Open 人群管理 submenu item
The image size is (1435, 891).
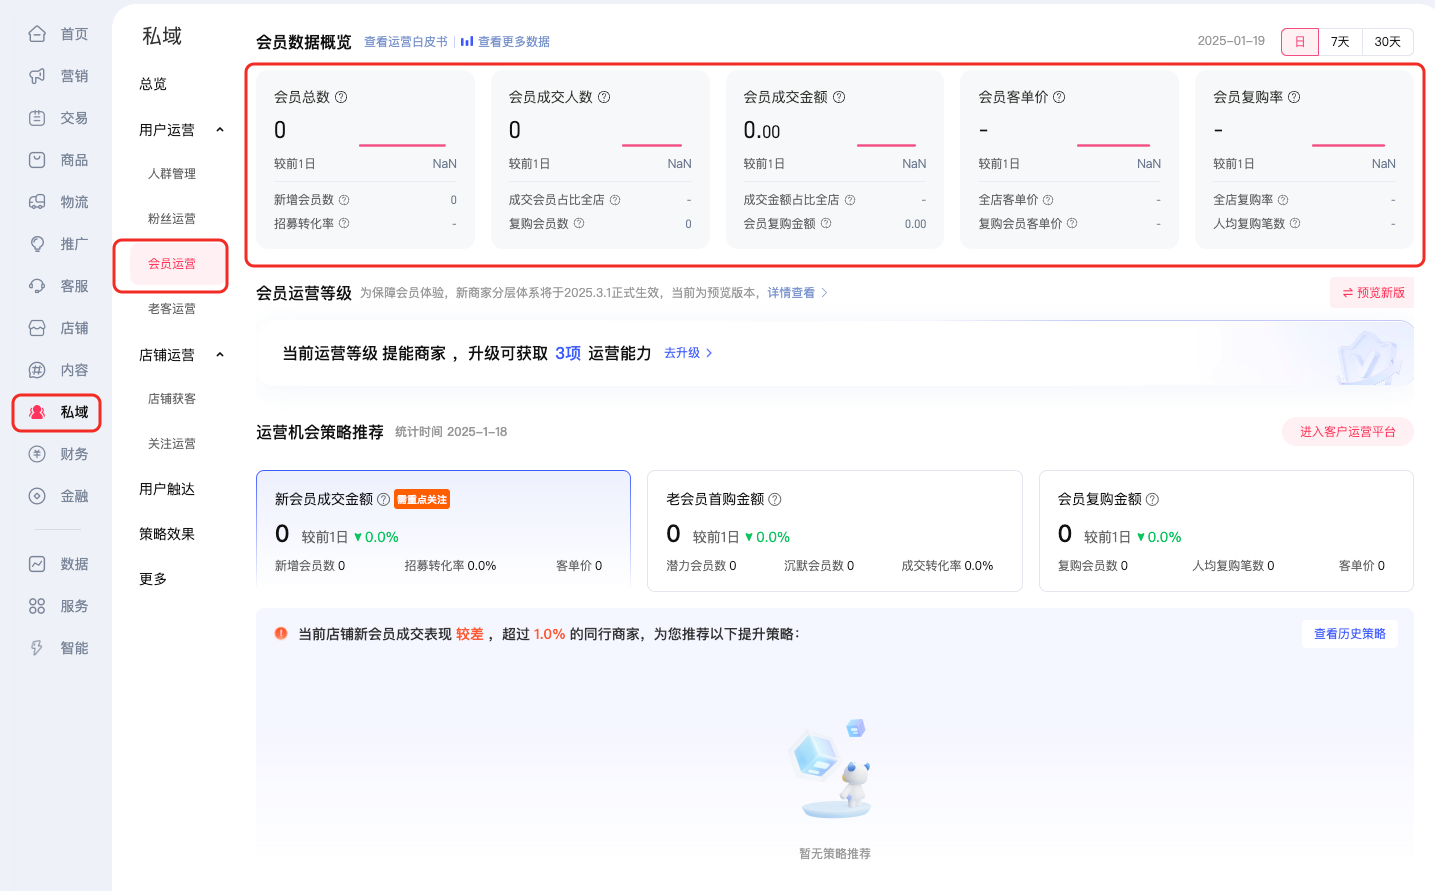pyautogui.click(x=172, y=174)
